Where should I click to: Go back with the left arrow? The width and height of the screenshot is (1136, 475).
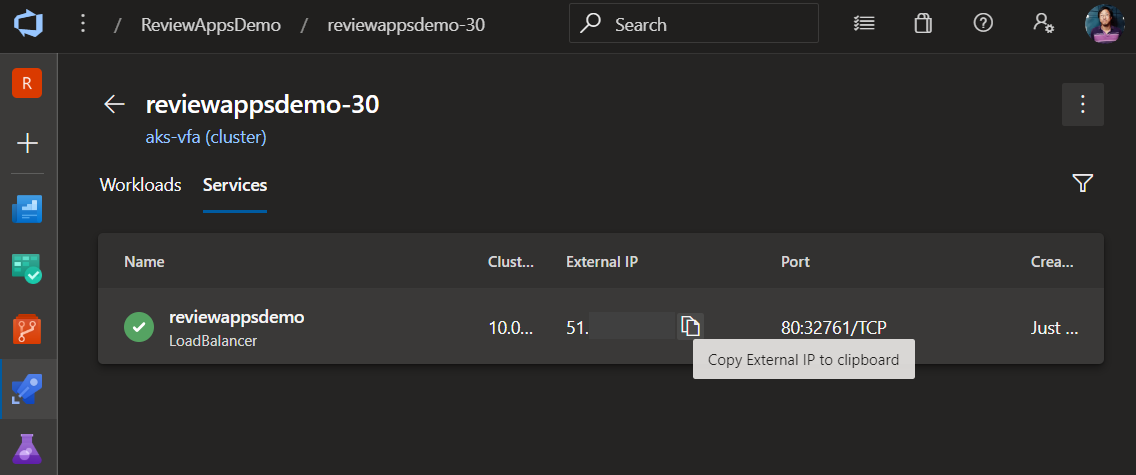(114, 104)
